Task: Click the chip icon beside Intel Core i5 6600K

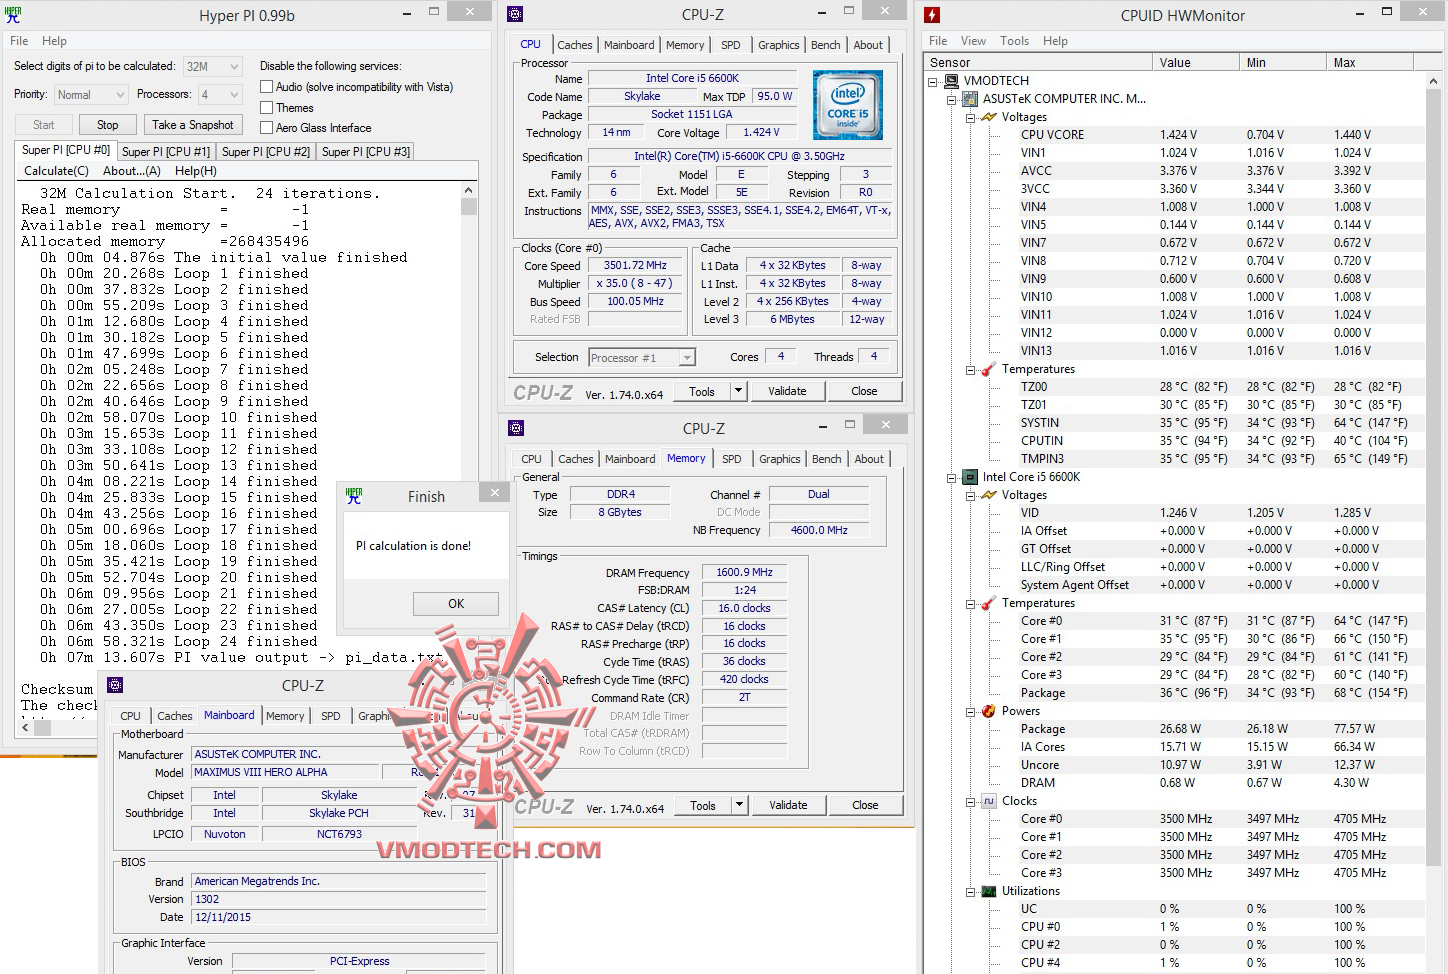Action: click(969, 477)
